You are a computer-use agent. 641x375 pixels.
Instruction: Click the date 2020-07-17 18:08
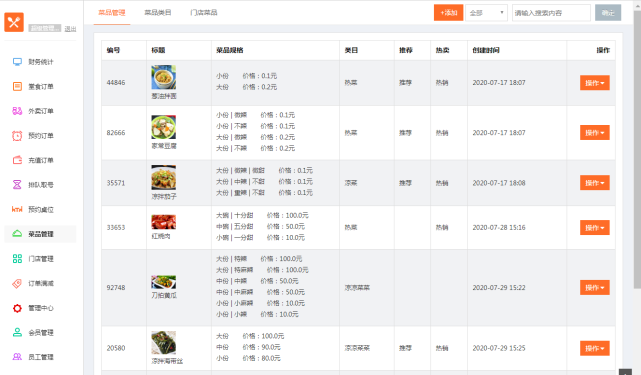[499, 183]
